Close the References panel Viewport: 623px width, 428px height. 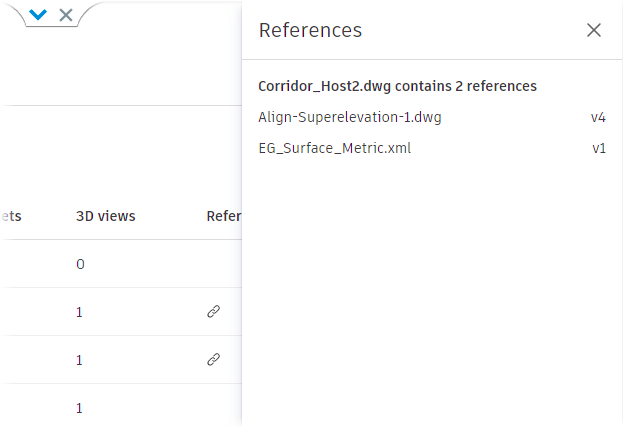pyautogui.click(x=594, y=30)
